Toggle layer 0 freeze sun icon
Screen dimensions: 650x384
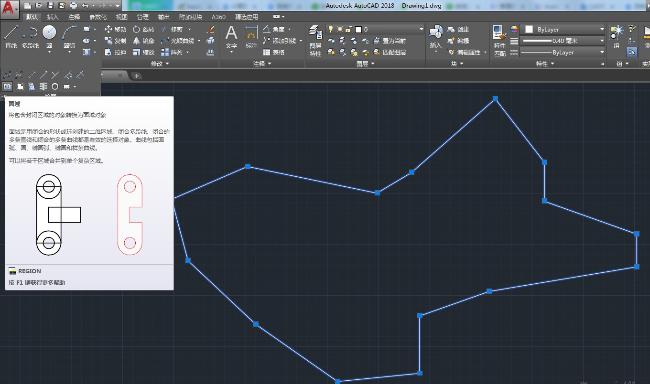pos(340,29)
